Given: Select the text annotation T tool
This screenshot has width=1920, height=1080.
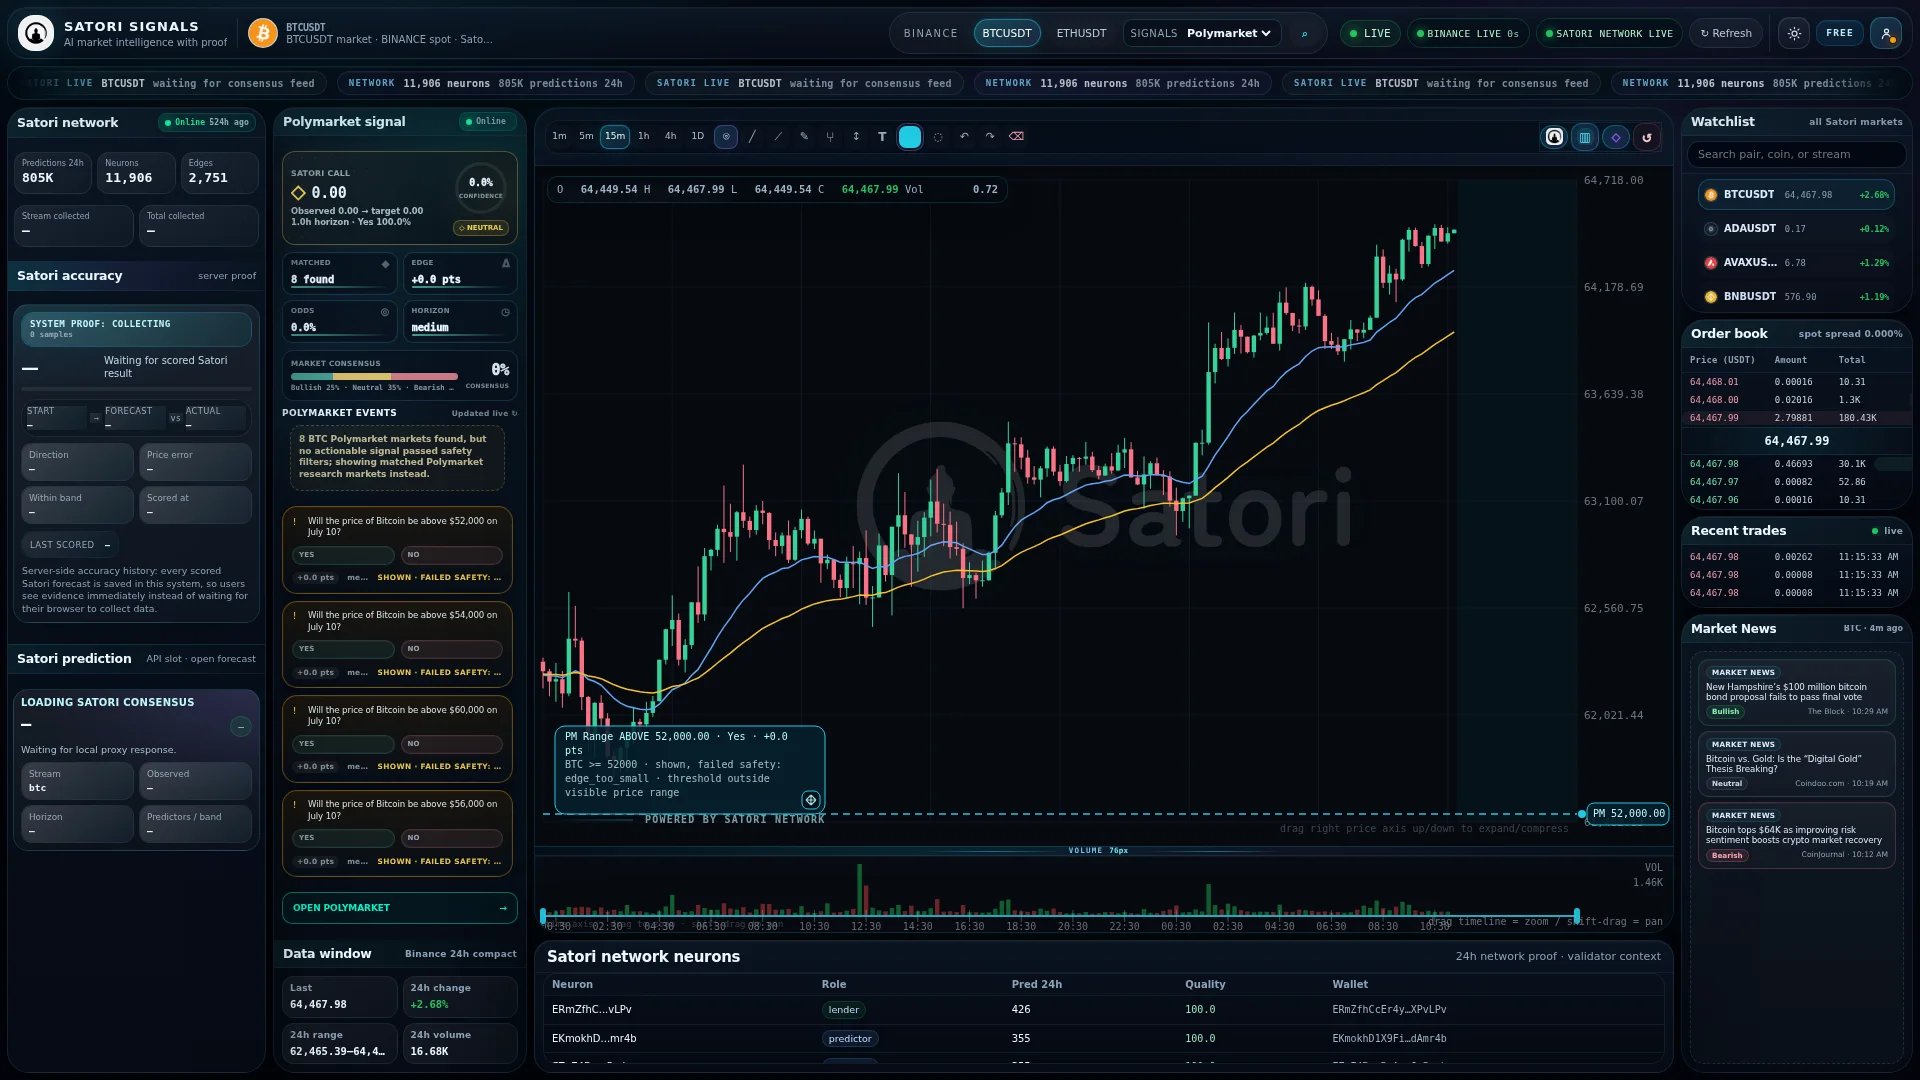Looking at the screenshot, I should [x=882, y=137].
